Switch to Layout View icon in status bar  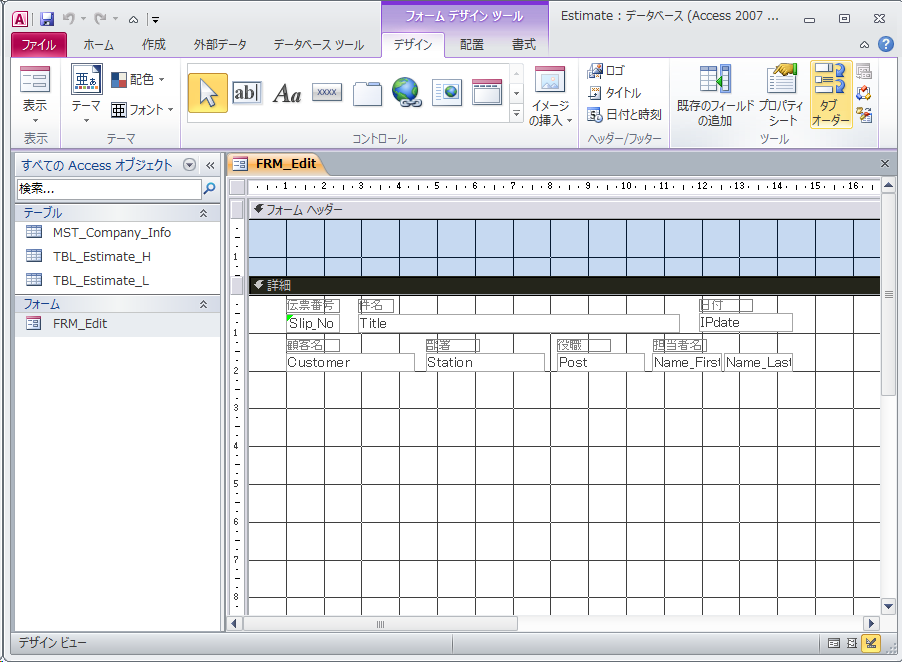pos(852,643)
